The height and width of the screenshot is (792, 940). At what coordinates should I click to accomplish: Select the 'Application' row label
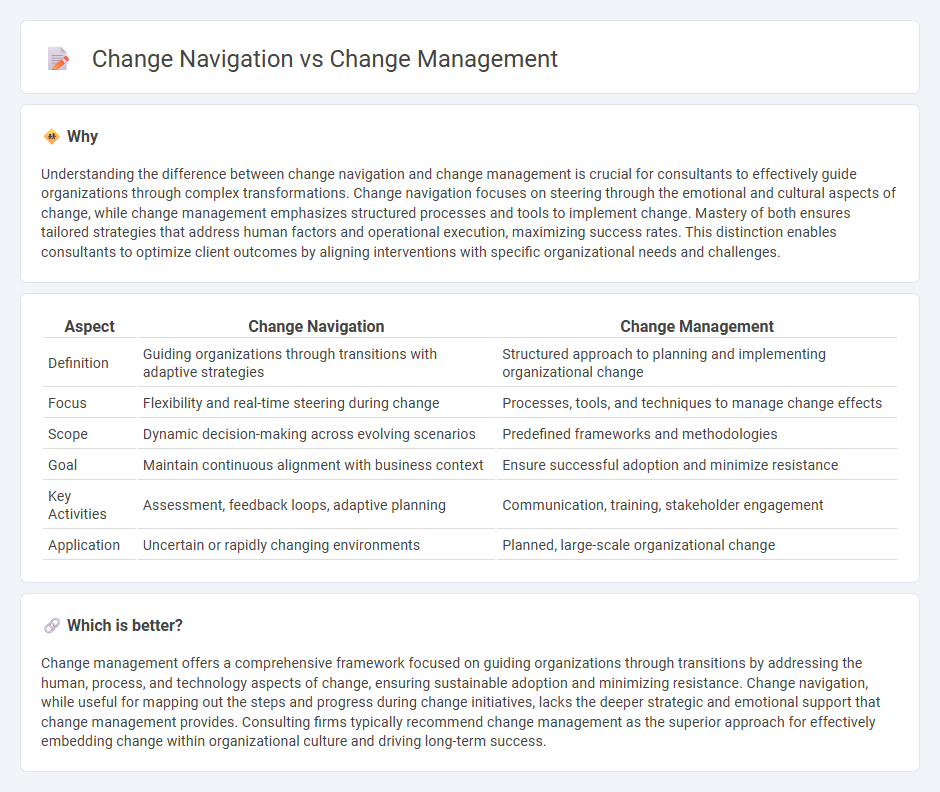84,545
